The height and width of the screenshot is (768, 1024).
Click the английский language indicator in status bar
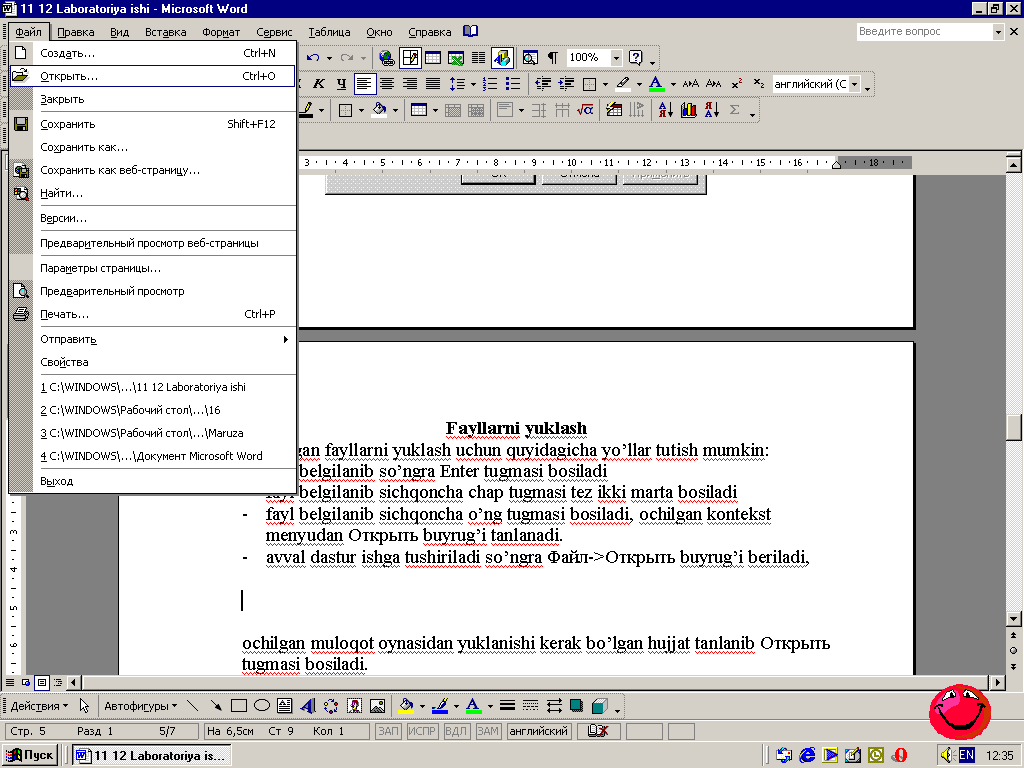pyautogui.click(x=539, y=731)
